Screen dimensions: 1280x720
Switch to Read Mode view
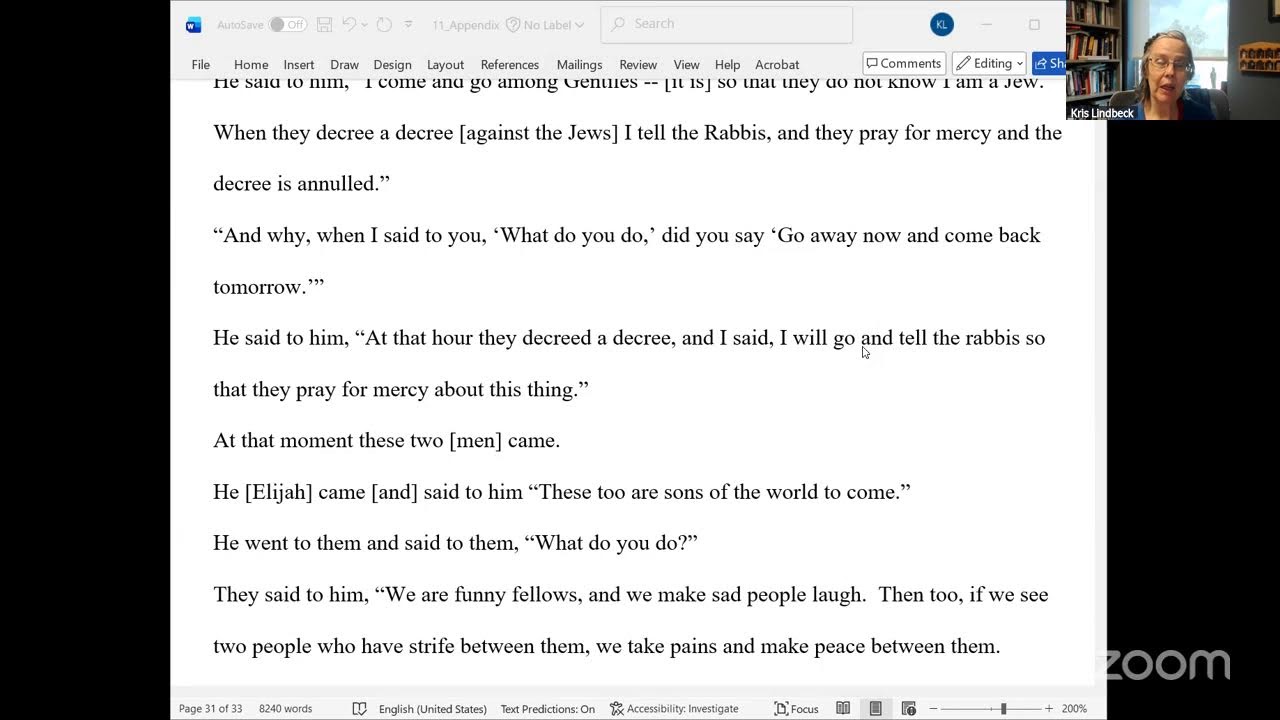pyautogui.click(x=843, y=708)
